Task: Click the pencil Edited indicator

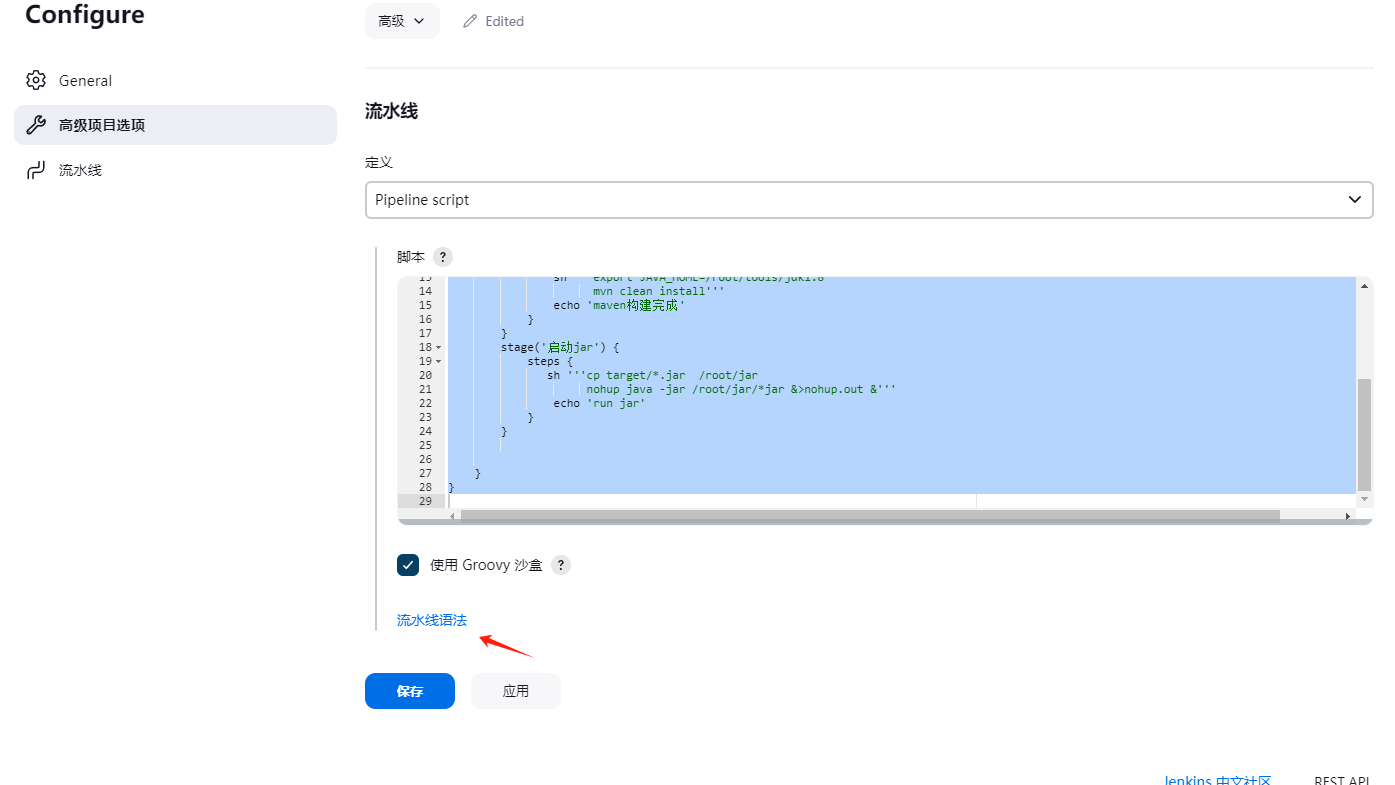Action: [x=493, y=21]
